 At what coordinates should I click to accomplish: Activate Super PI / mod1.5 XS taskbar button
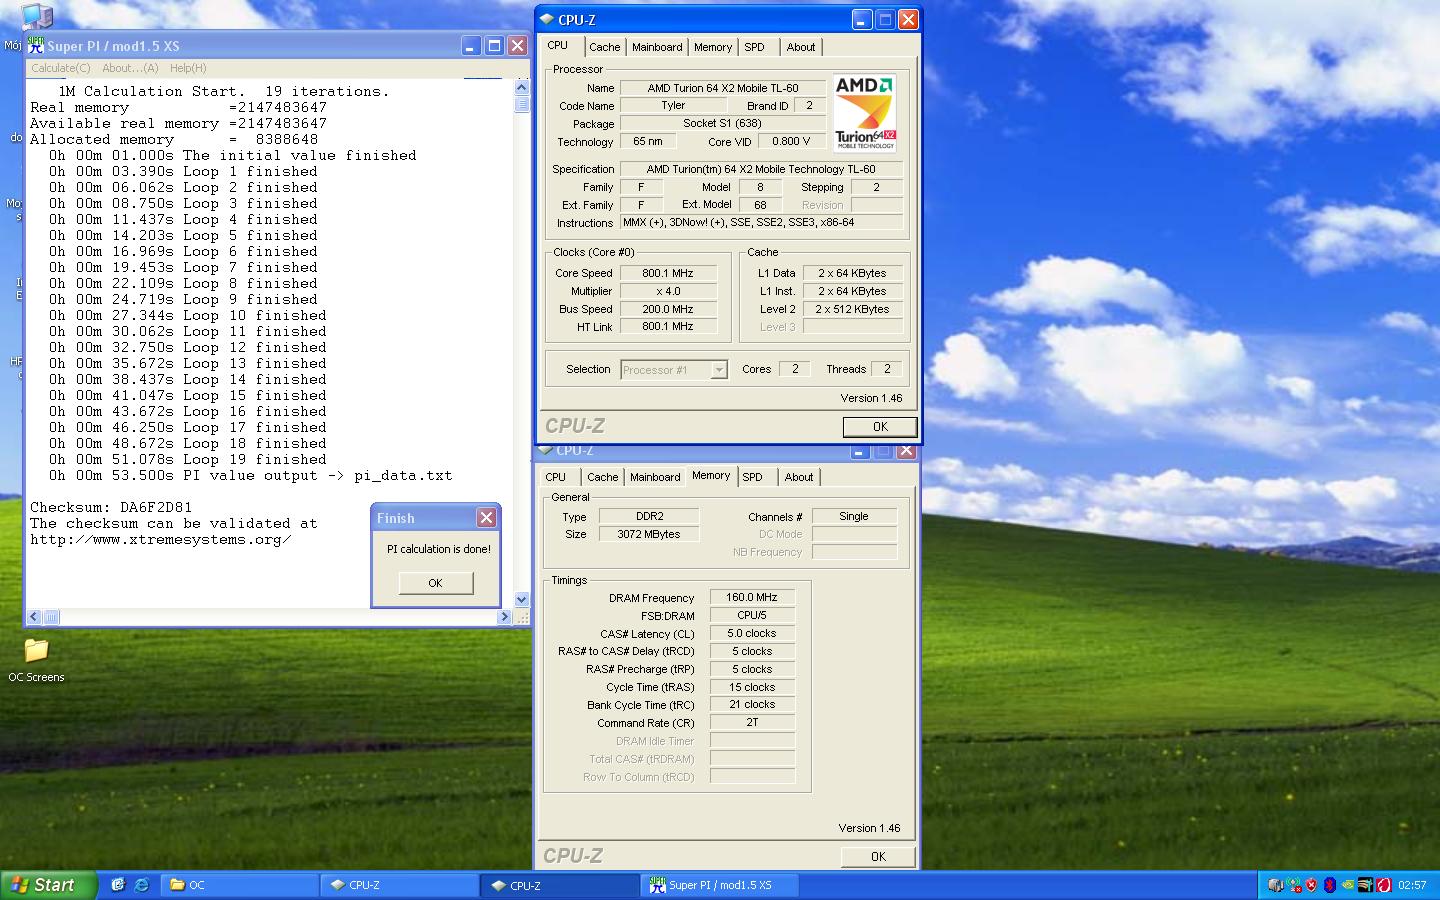tap(720, 885)
